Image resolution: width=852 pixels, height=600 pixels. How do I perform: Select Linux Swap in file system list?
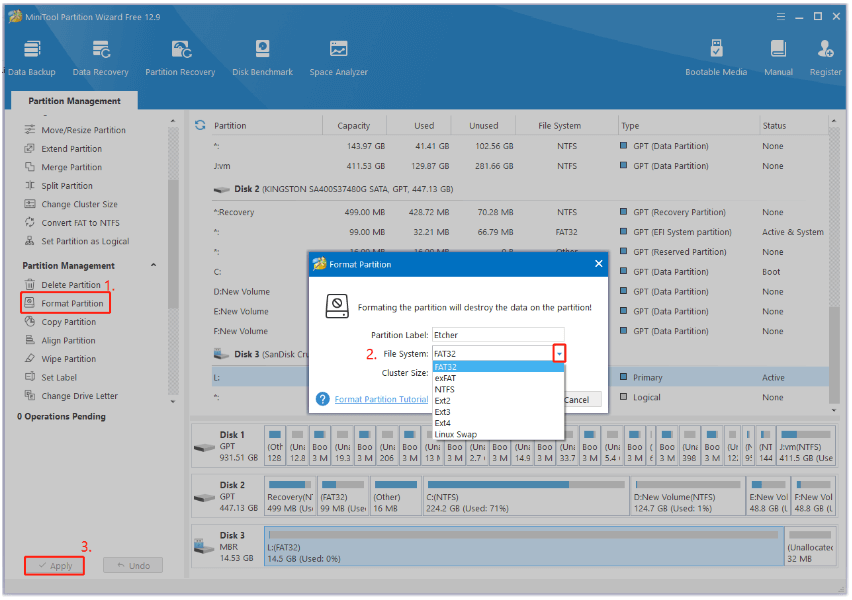(498, 434)
